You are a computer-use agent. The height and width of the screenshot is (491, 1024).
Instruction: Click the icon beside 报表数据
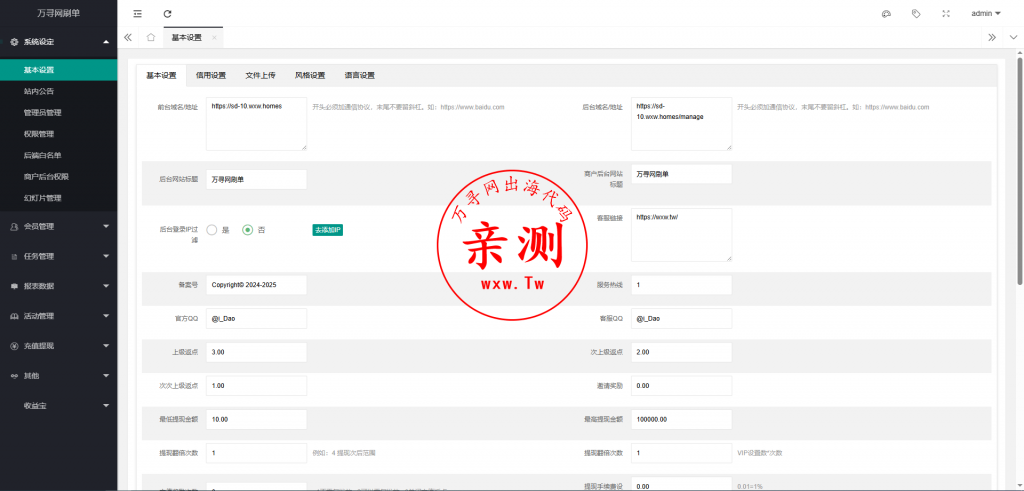pos(14,286)
